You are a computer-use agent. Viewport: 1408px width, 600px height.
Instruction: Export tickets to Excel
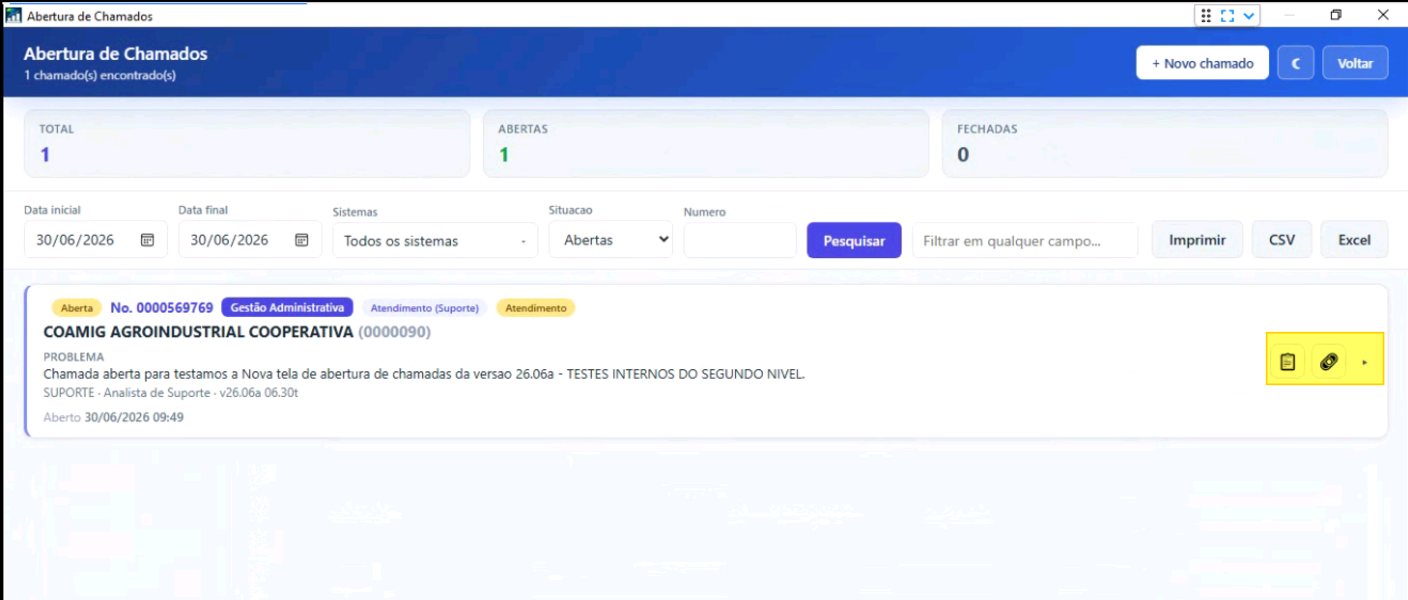click(x=1354, y=240)
